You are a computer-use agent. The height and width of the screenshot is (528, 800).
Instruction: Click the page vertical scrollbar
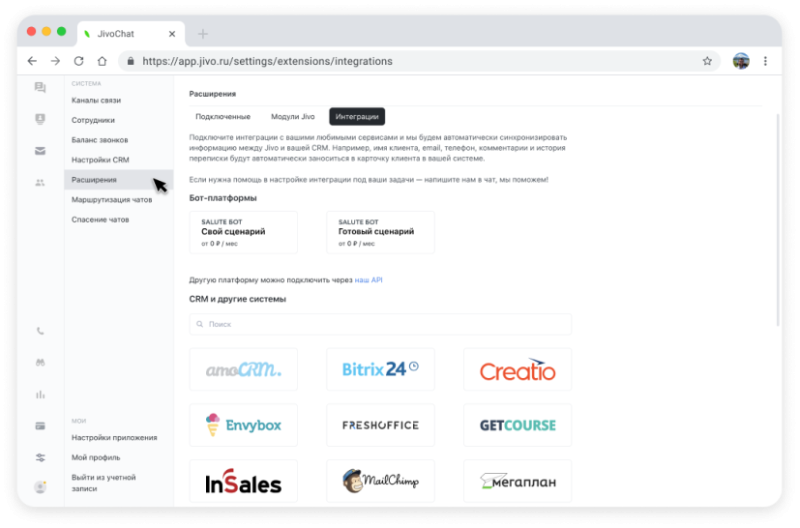point(778,219)
